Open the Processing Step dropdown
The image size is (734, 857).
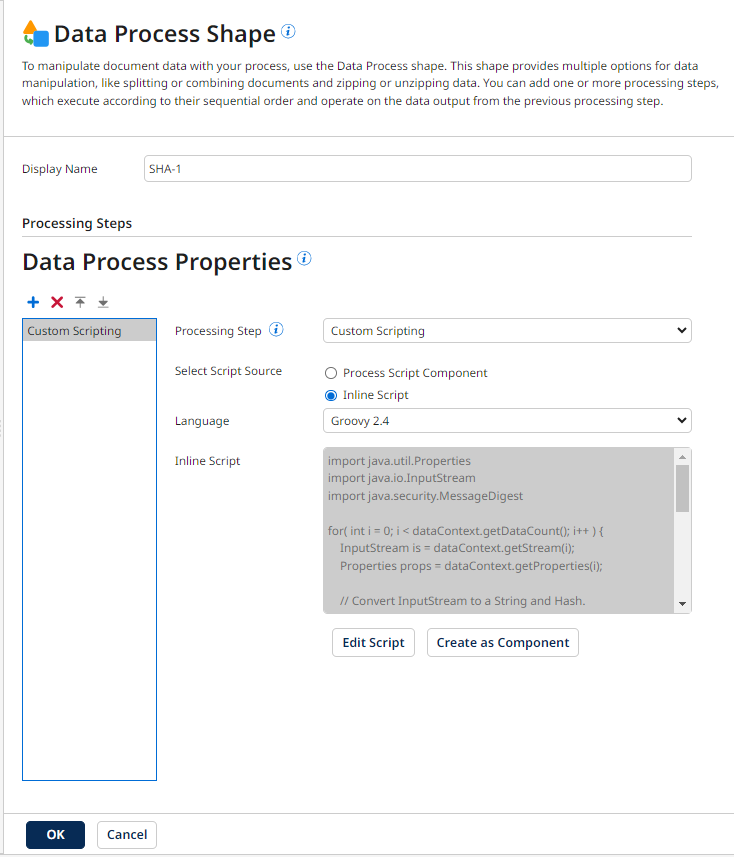[507, 331]
